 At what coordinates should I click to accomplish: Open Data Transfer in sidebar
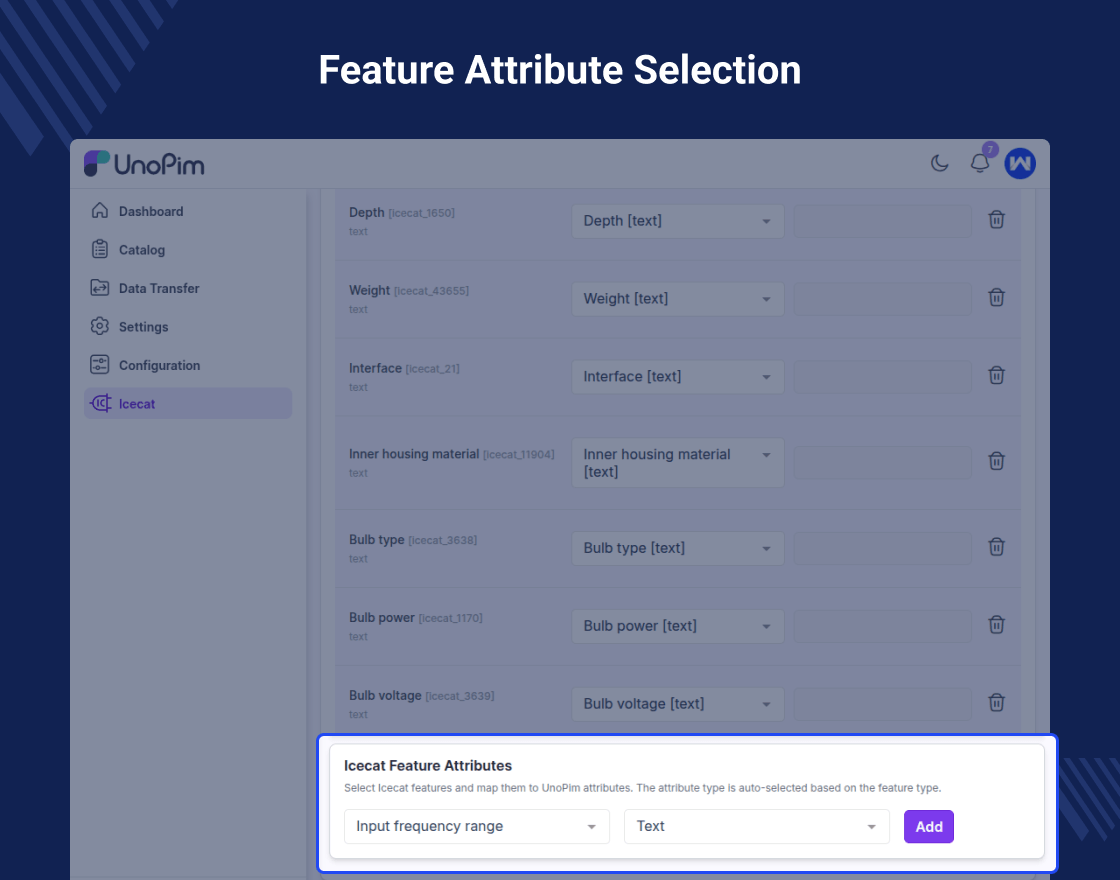(x=158, y=288)
